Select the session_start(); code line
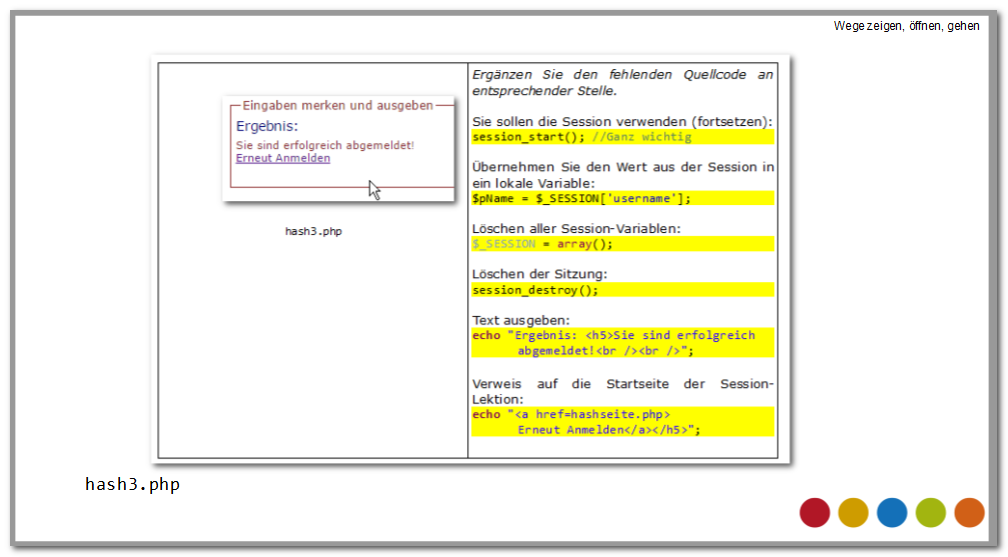 click(x=622, y=137)
